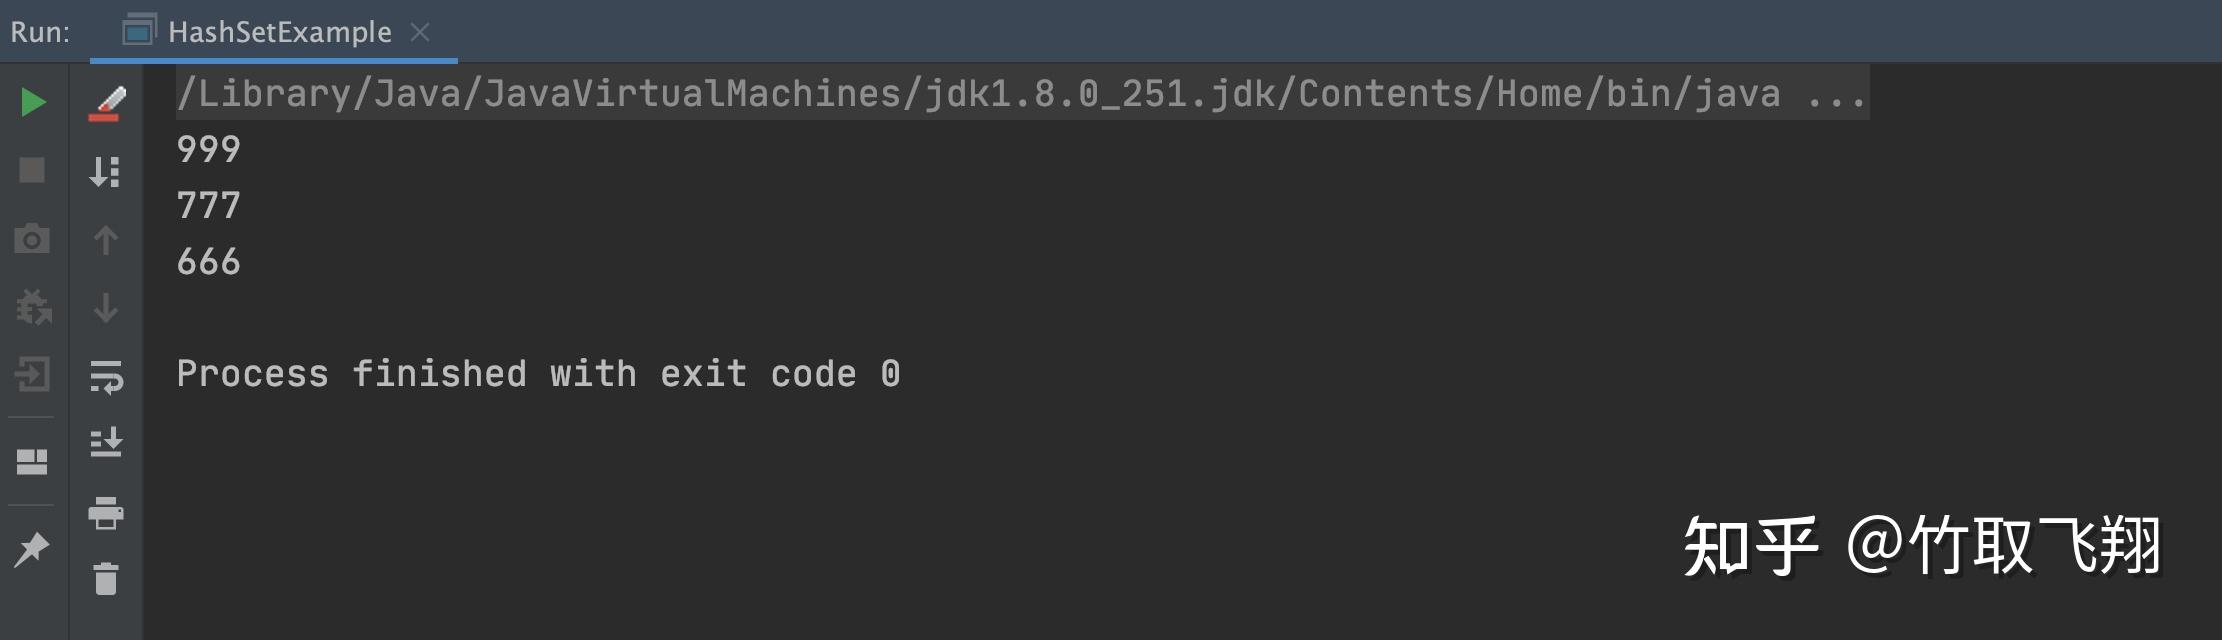Click the gray Stop process button
Image resolution: width=2222 pixels, height=640 pixels.
coord(32,170)
